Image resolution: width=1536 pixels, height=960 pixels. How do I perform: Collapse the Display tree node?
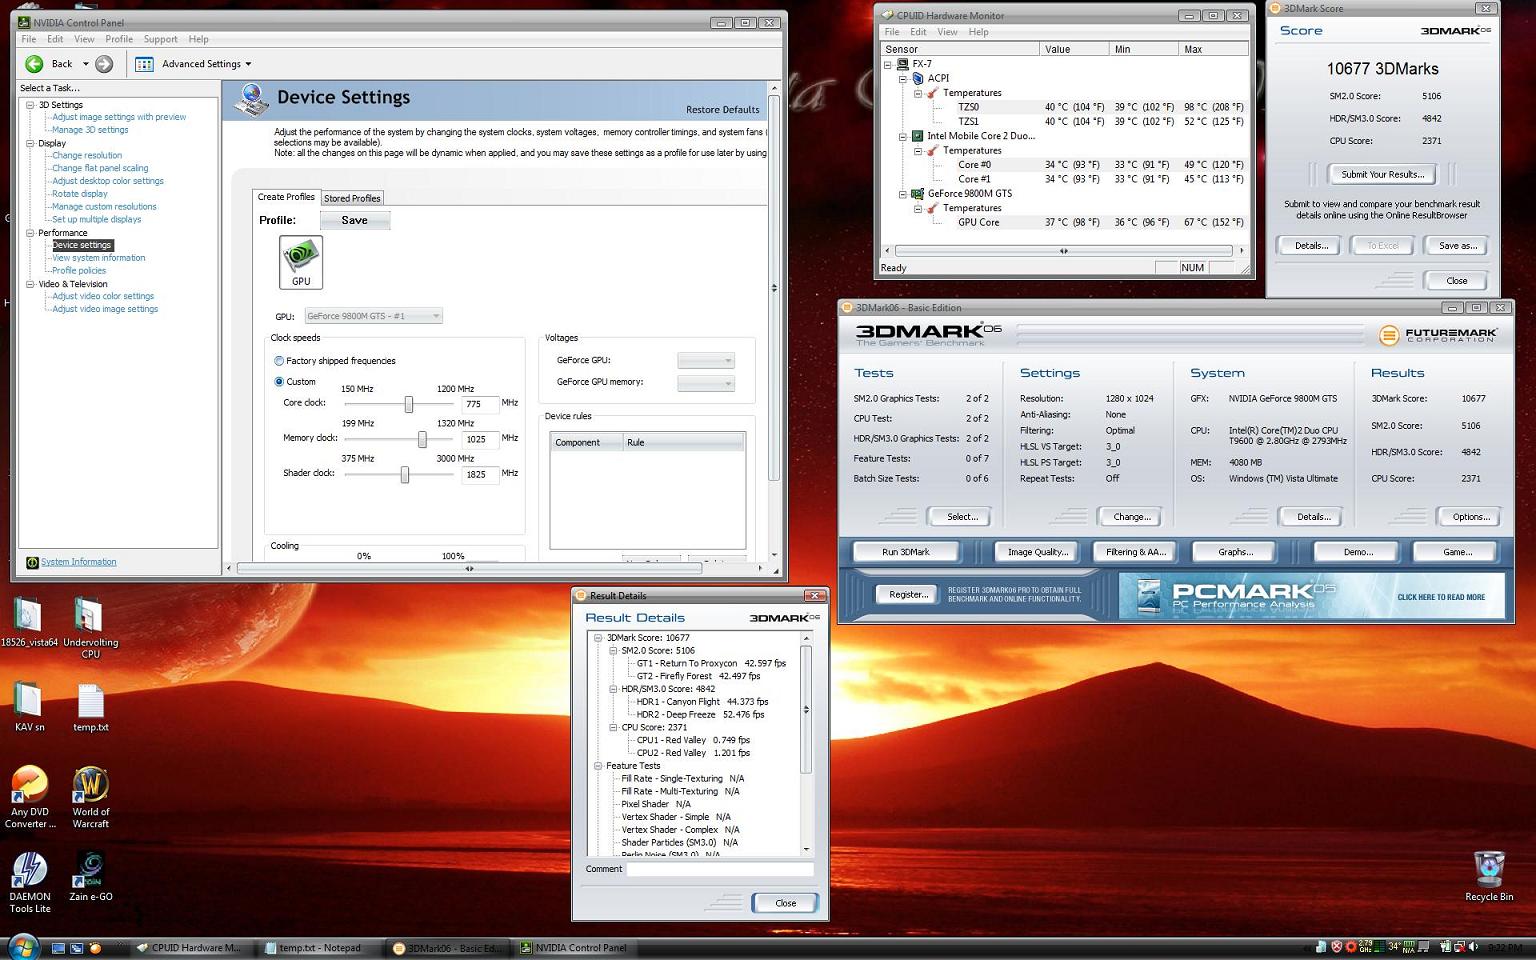click(x=30, y=143)
